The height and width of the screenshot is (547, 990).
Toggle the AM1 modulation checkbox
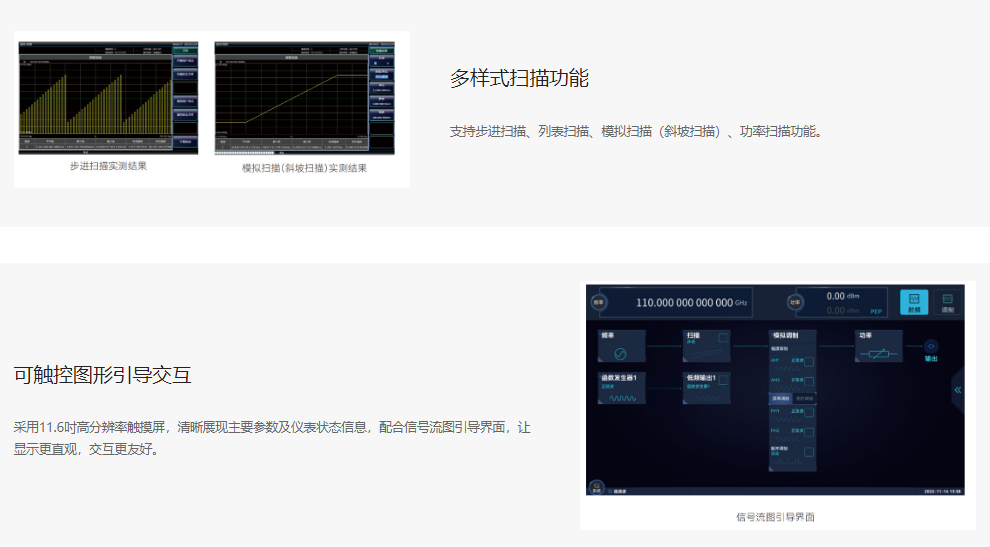click(809, 361)
